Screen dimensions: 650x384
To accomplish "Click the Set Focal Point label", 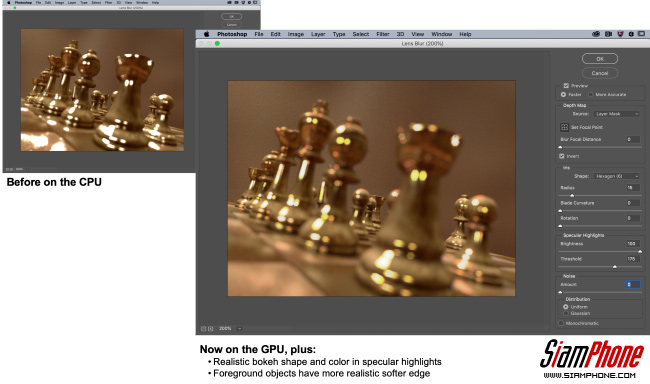I will click(587, 127).
